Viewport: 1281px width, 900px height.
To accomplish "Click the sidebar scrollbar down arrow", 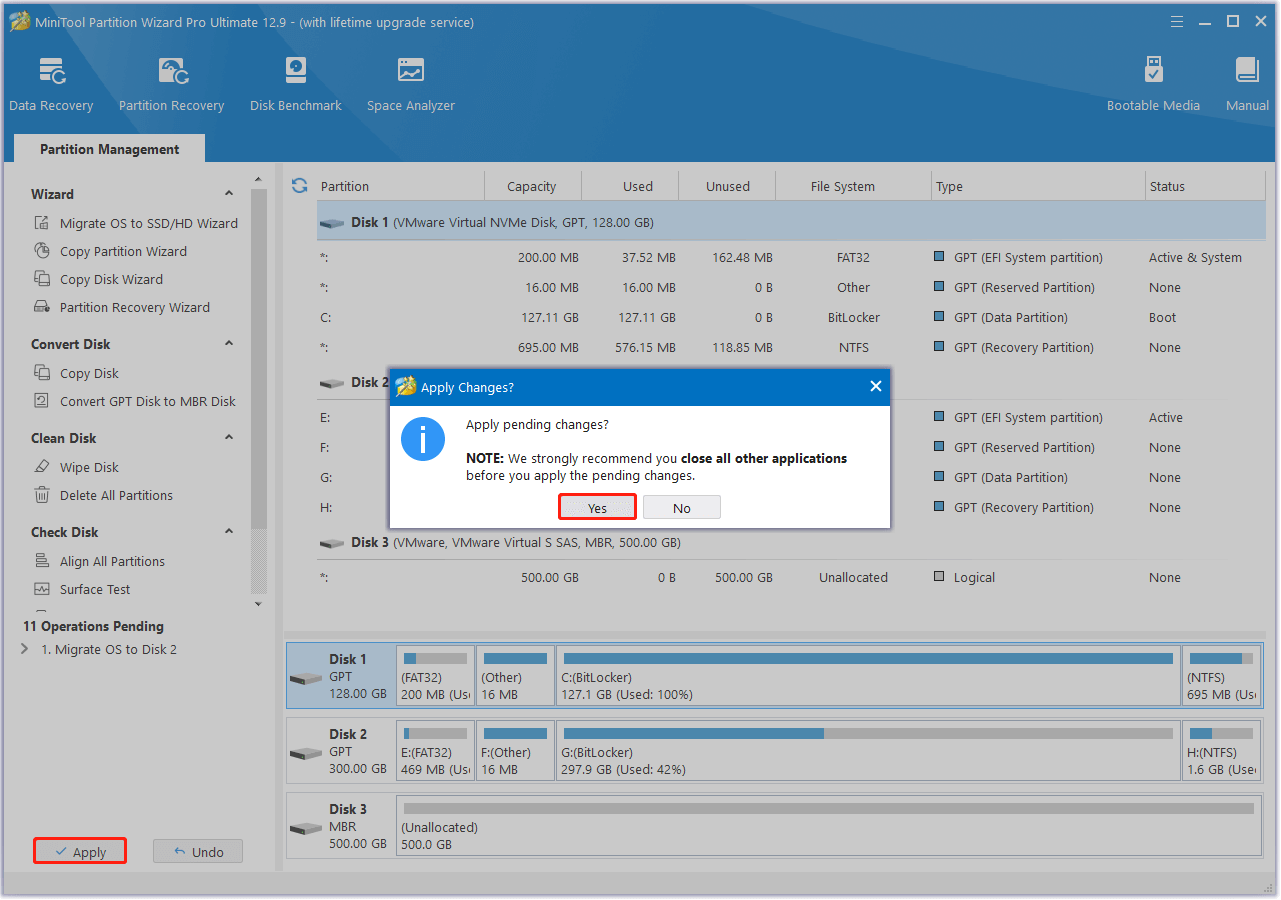I will 259,604.
